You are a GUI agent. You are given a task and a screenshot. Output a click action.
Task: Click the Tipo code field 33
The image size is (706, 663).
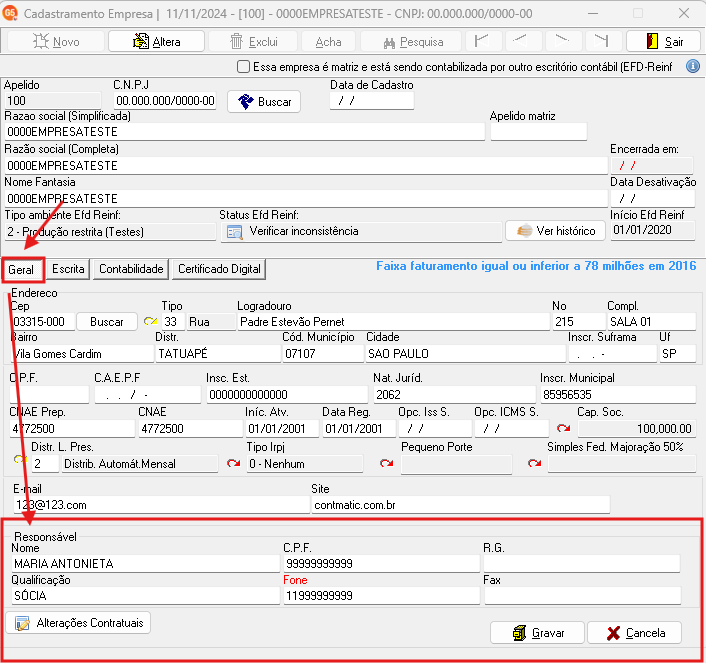pyautogui.click(x=173, y=322)
